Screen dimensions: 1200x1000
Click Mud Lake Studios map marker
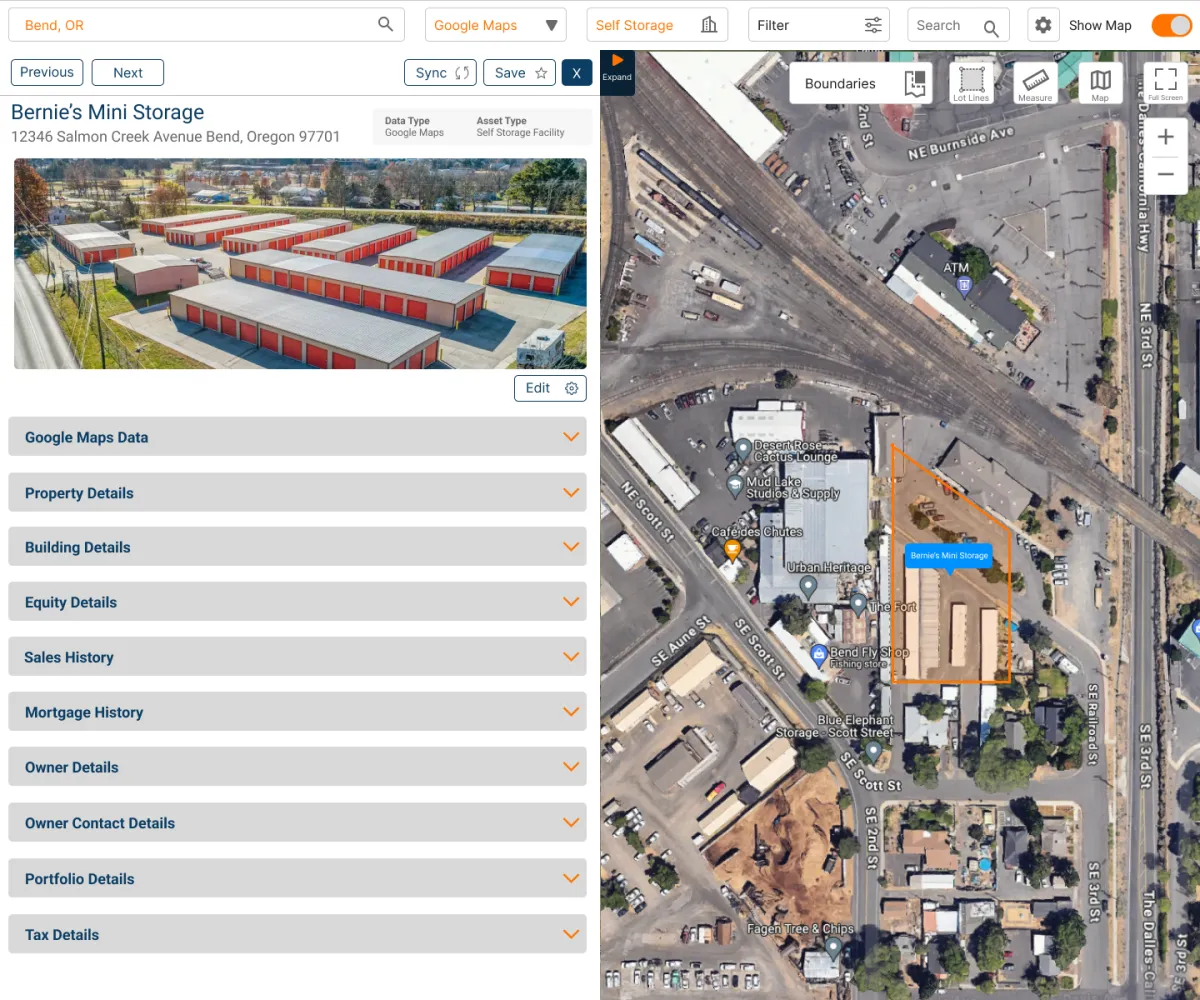click(736, 487)
